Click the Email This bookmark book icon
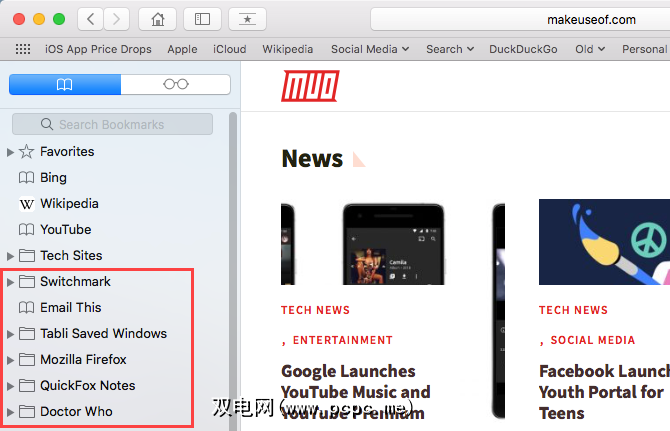Viewport: 670px width, 431px height. pos(26,308)
